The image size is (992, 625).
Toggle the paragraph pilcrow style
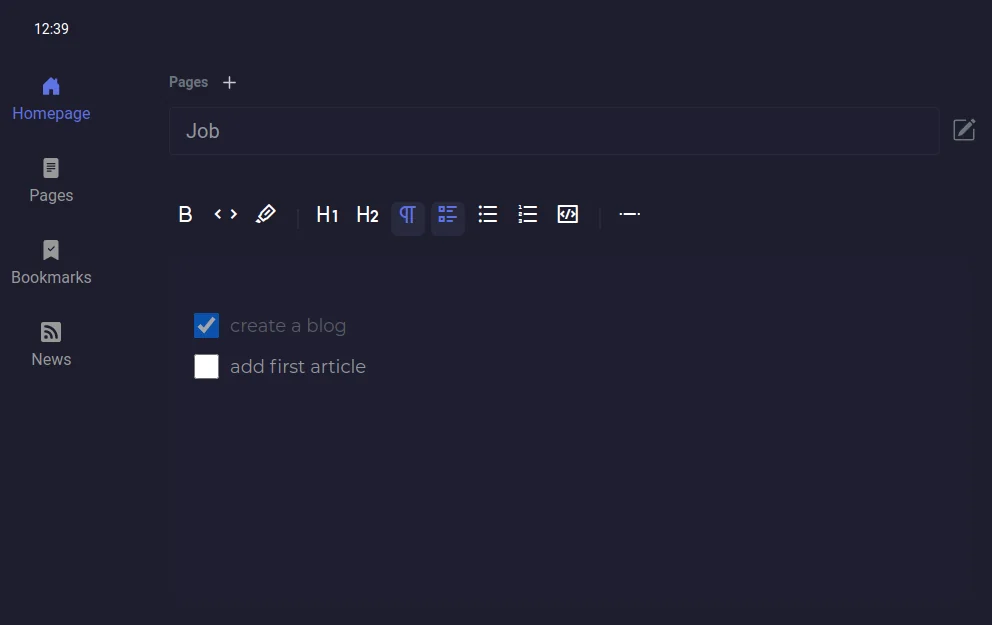point(407,218)
